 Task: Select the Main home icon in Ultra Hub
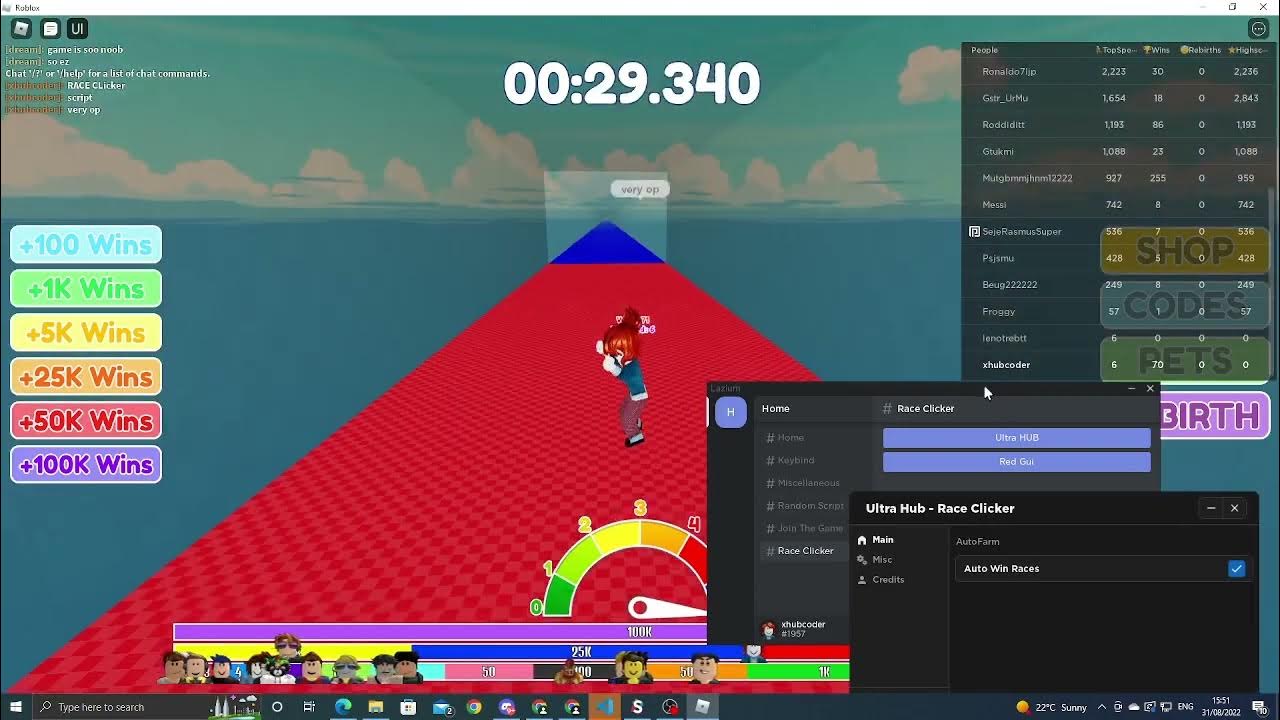(x=862, y=540)
